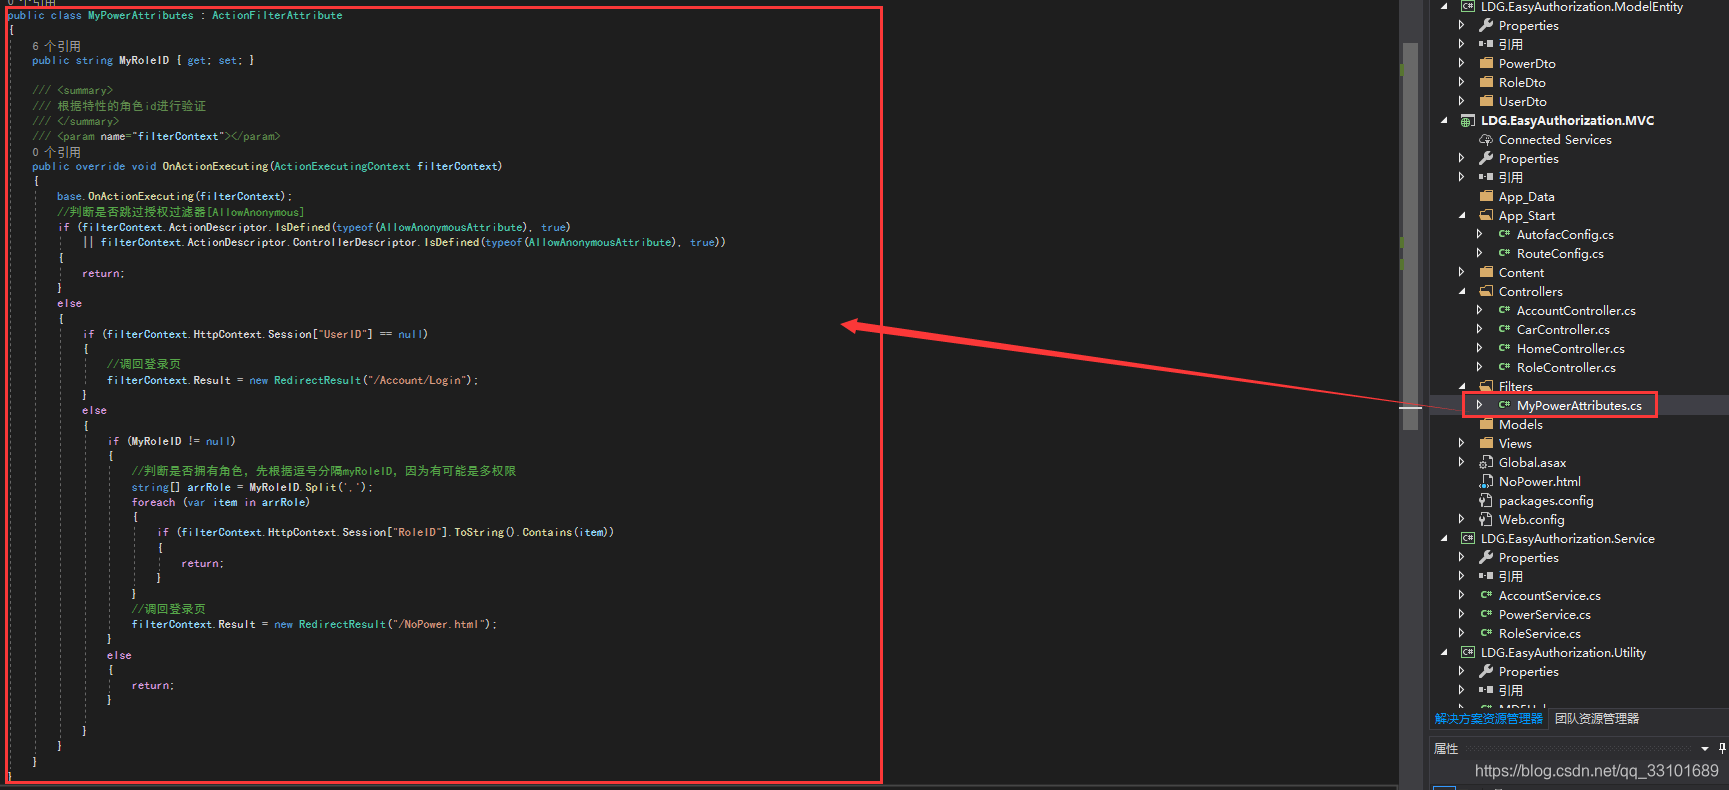
Task: Click 'ActionFilterAttribute' base class name
Action: point(277,15)
